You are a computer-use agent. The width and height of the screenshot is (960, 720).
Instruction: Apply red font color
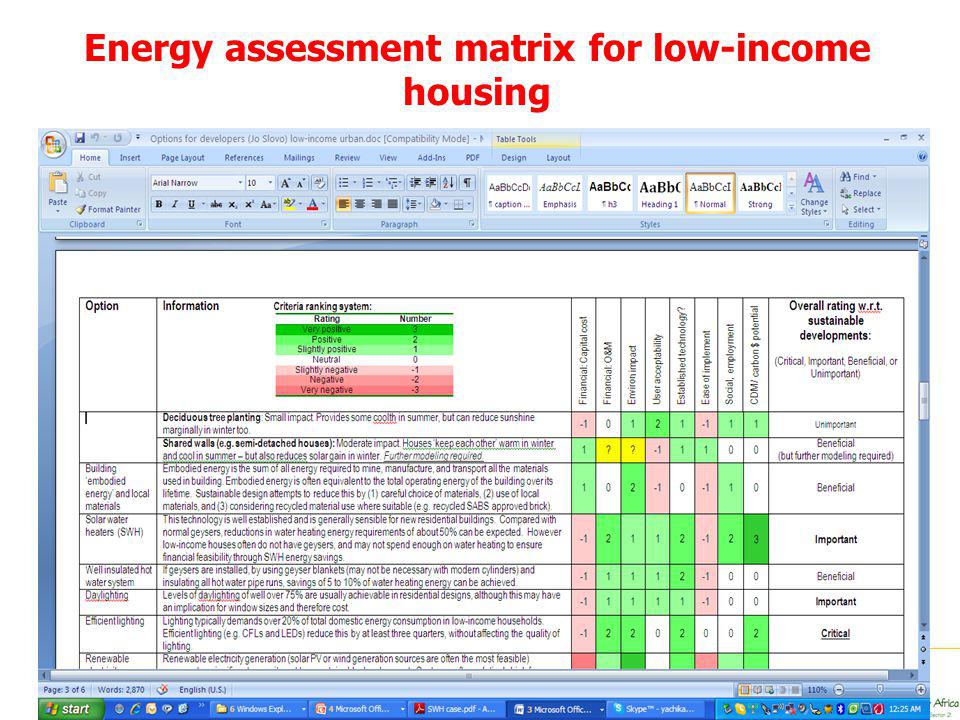(x=313, y=204)
